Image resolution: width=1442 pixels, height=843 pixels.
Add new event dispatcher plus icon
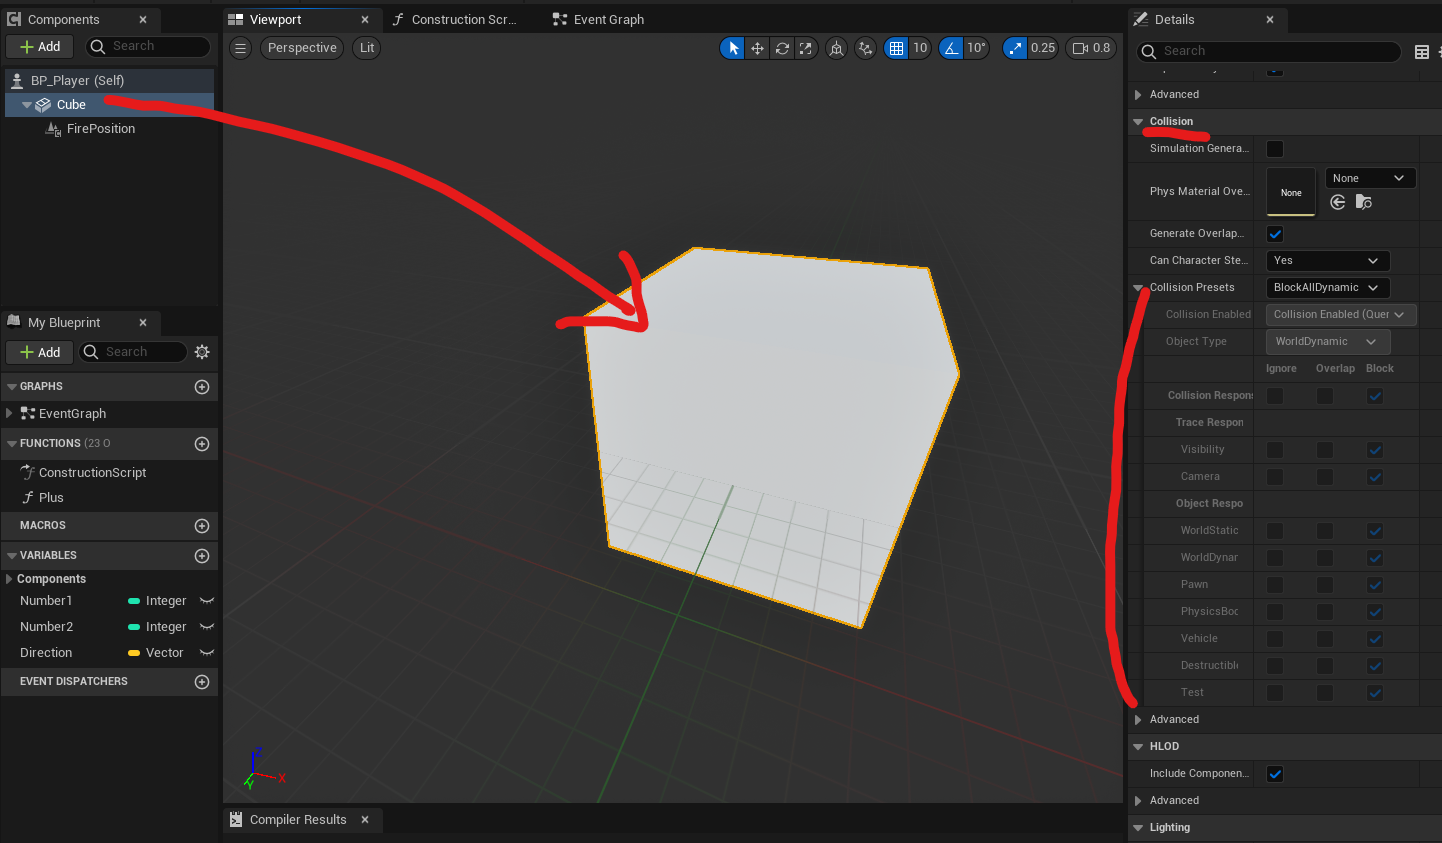coord(202,682)
